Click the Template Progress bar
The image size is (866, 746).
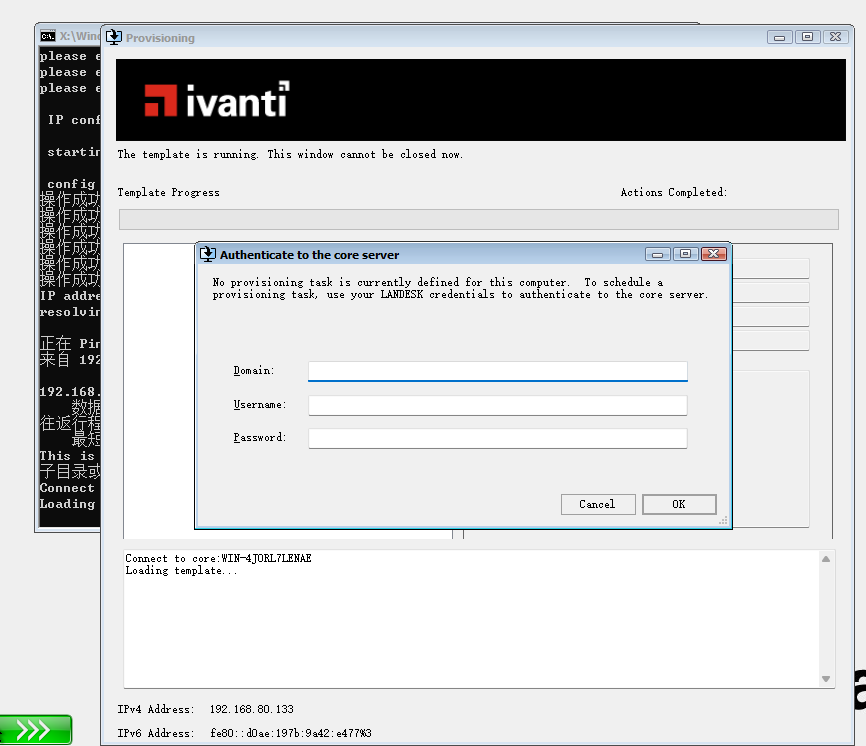pyautogui.click(x=478, y=220)
